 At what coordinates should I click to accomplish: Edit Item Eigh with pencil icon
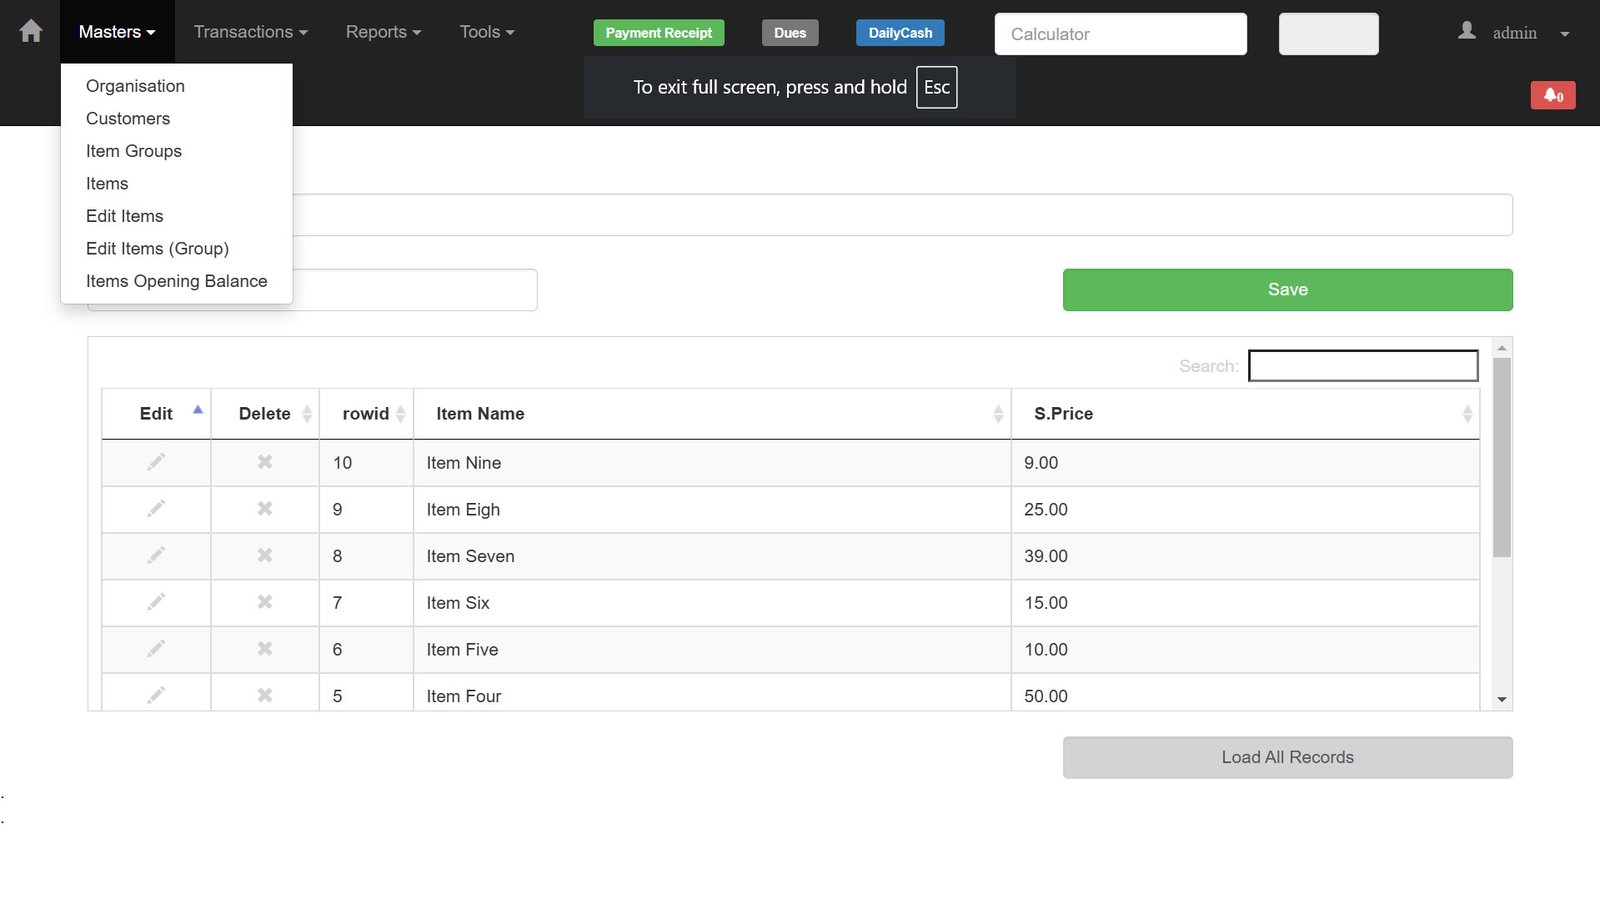[x=156, y=509]
